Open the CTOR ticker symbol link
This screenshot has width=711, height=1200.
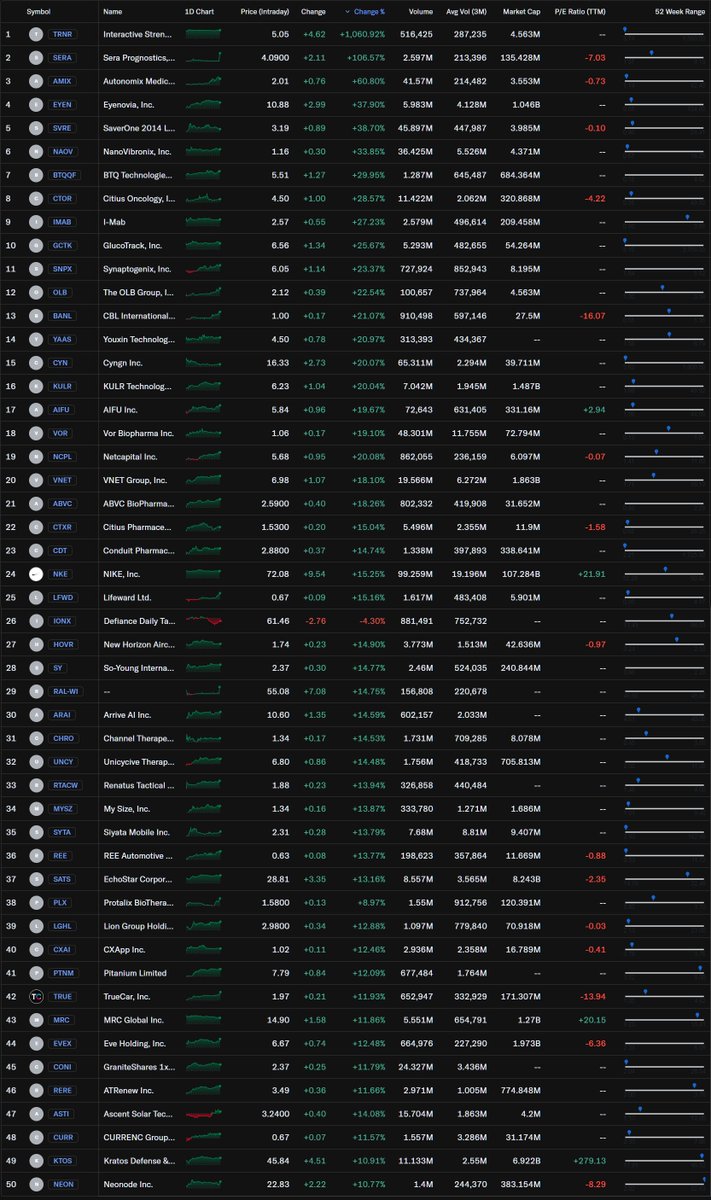click(x=62, y=198)
